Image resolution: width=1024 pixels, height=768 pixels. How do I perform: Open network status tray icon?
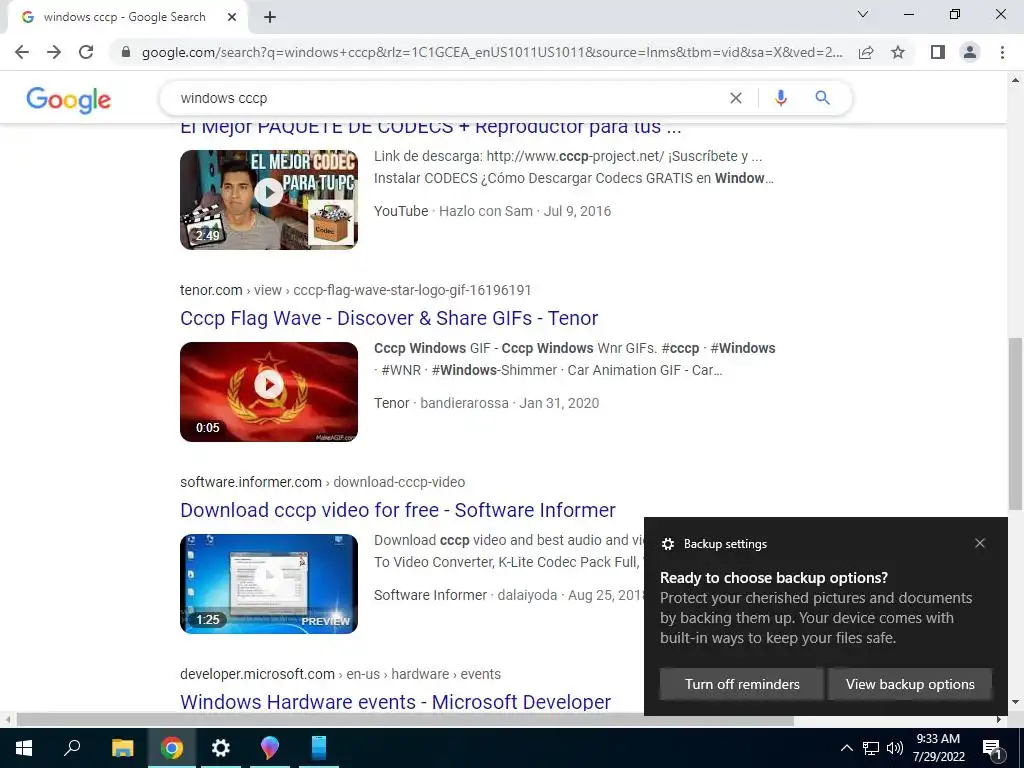coord(871,748)
